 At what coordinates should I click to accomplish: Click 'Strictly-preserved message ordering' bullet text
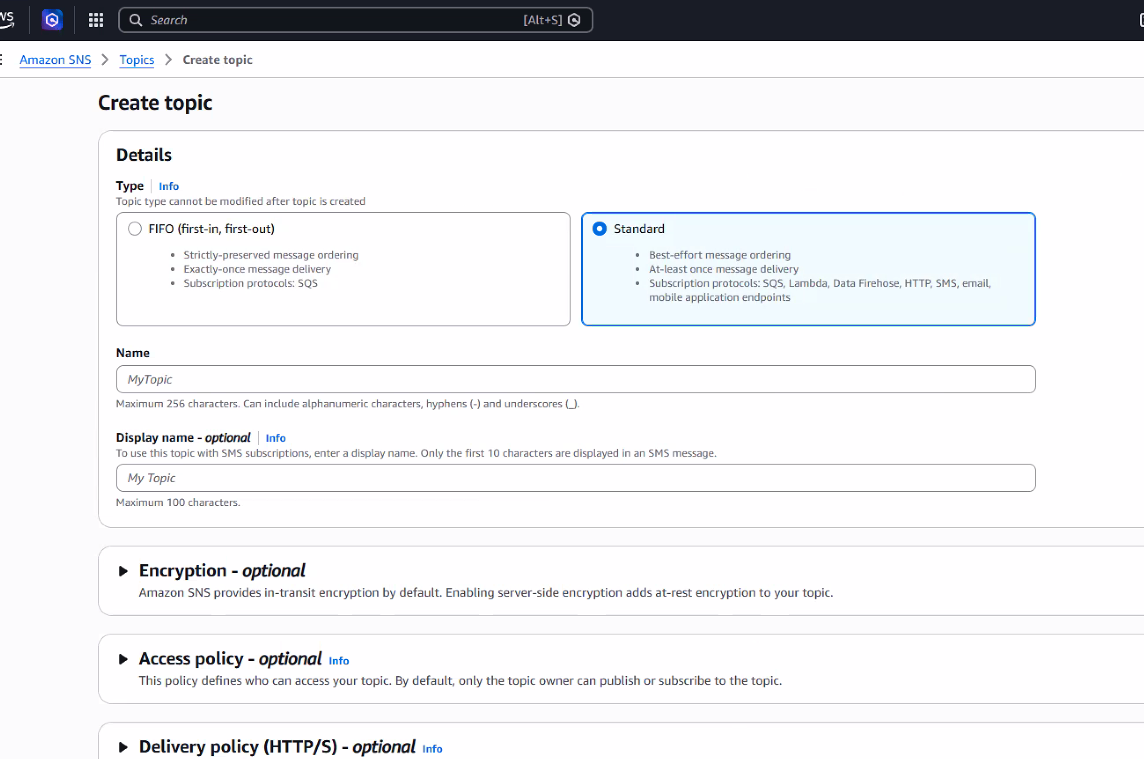click(x=271, y=255)
